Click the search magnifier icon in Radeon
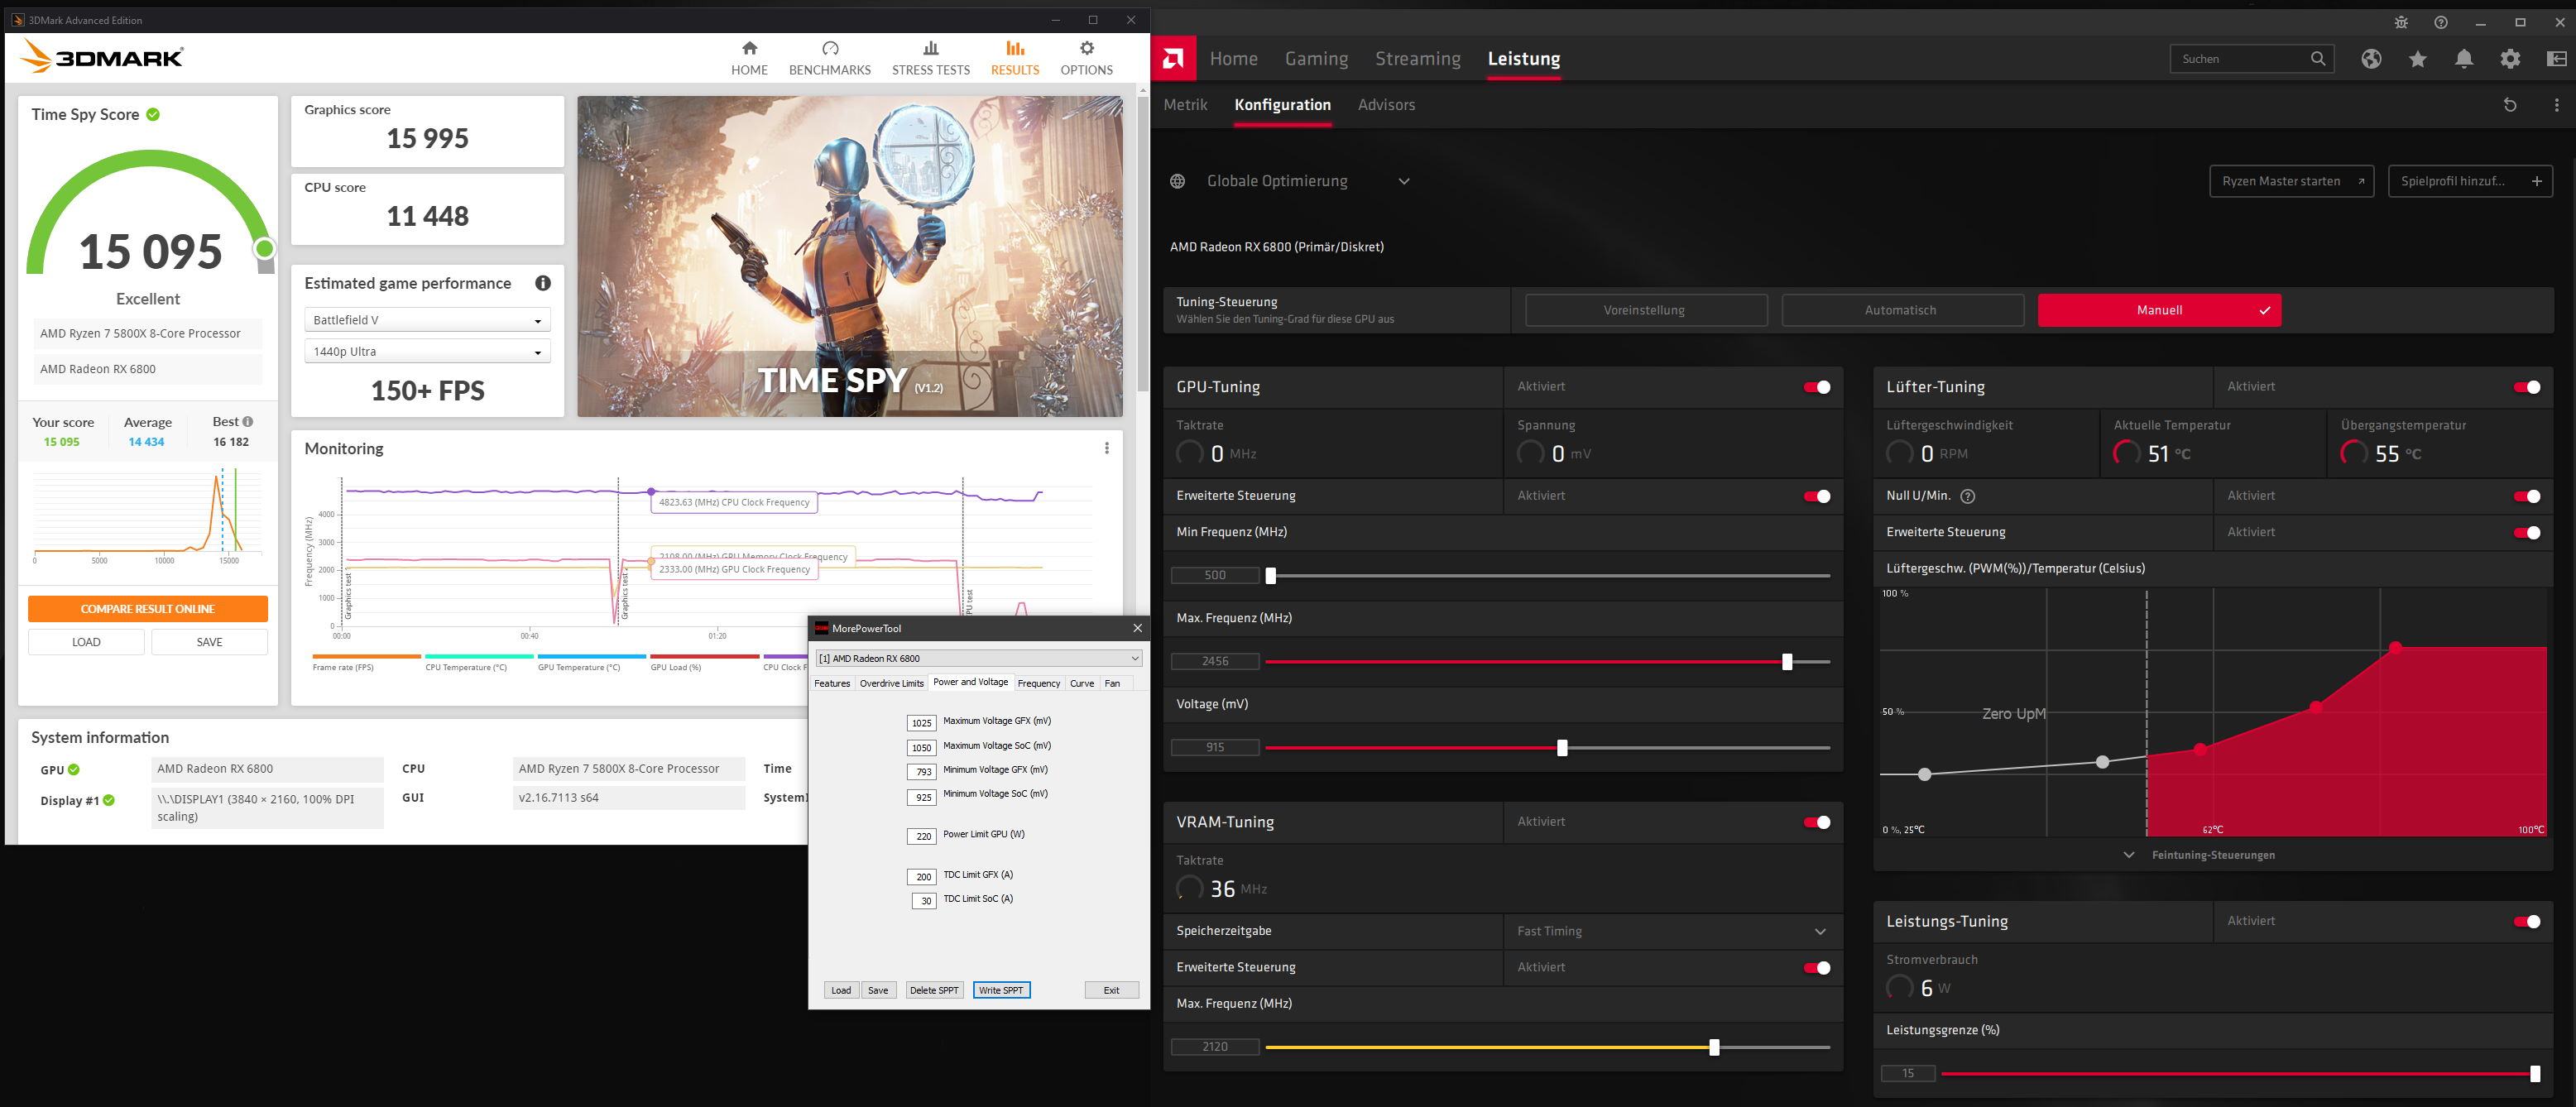 pyautogui.click(x=2317, y=58)
